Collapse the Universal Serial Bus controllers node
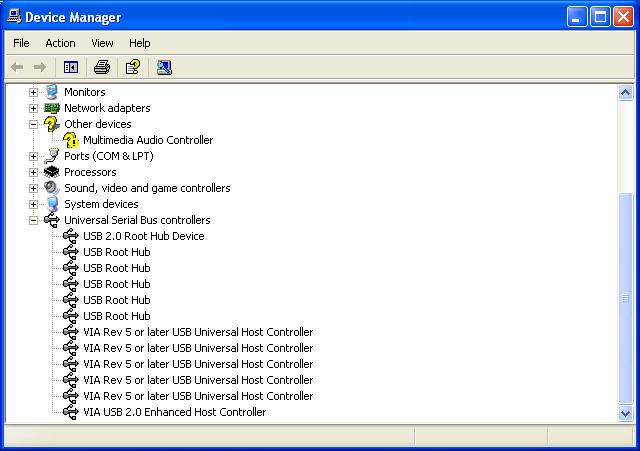The height and width of the screenshot is (451, 640). [33, 220]
